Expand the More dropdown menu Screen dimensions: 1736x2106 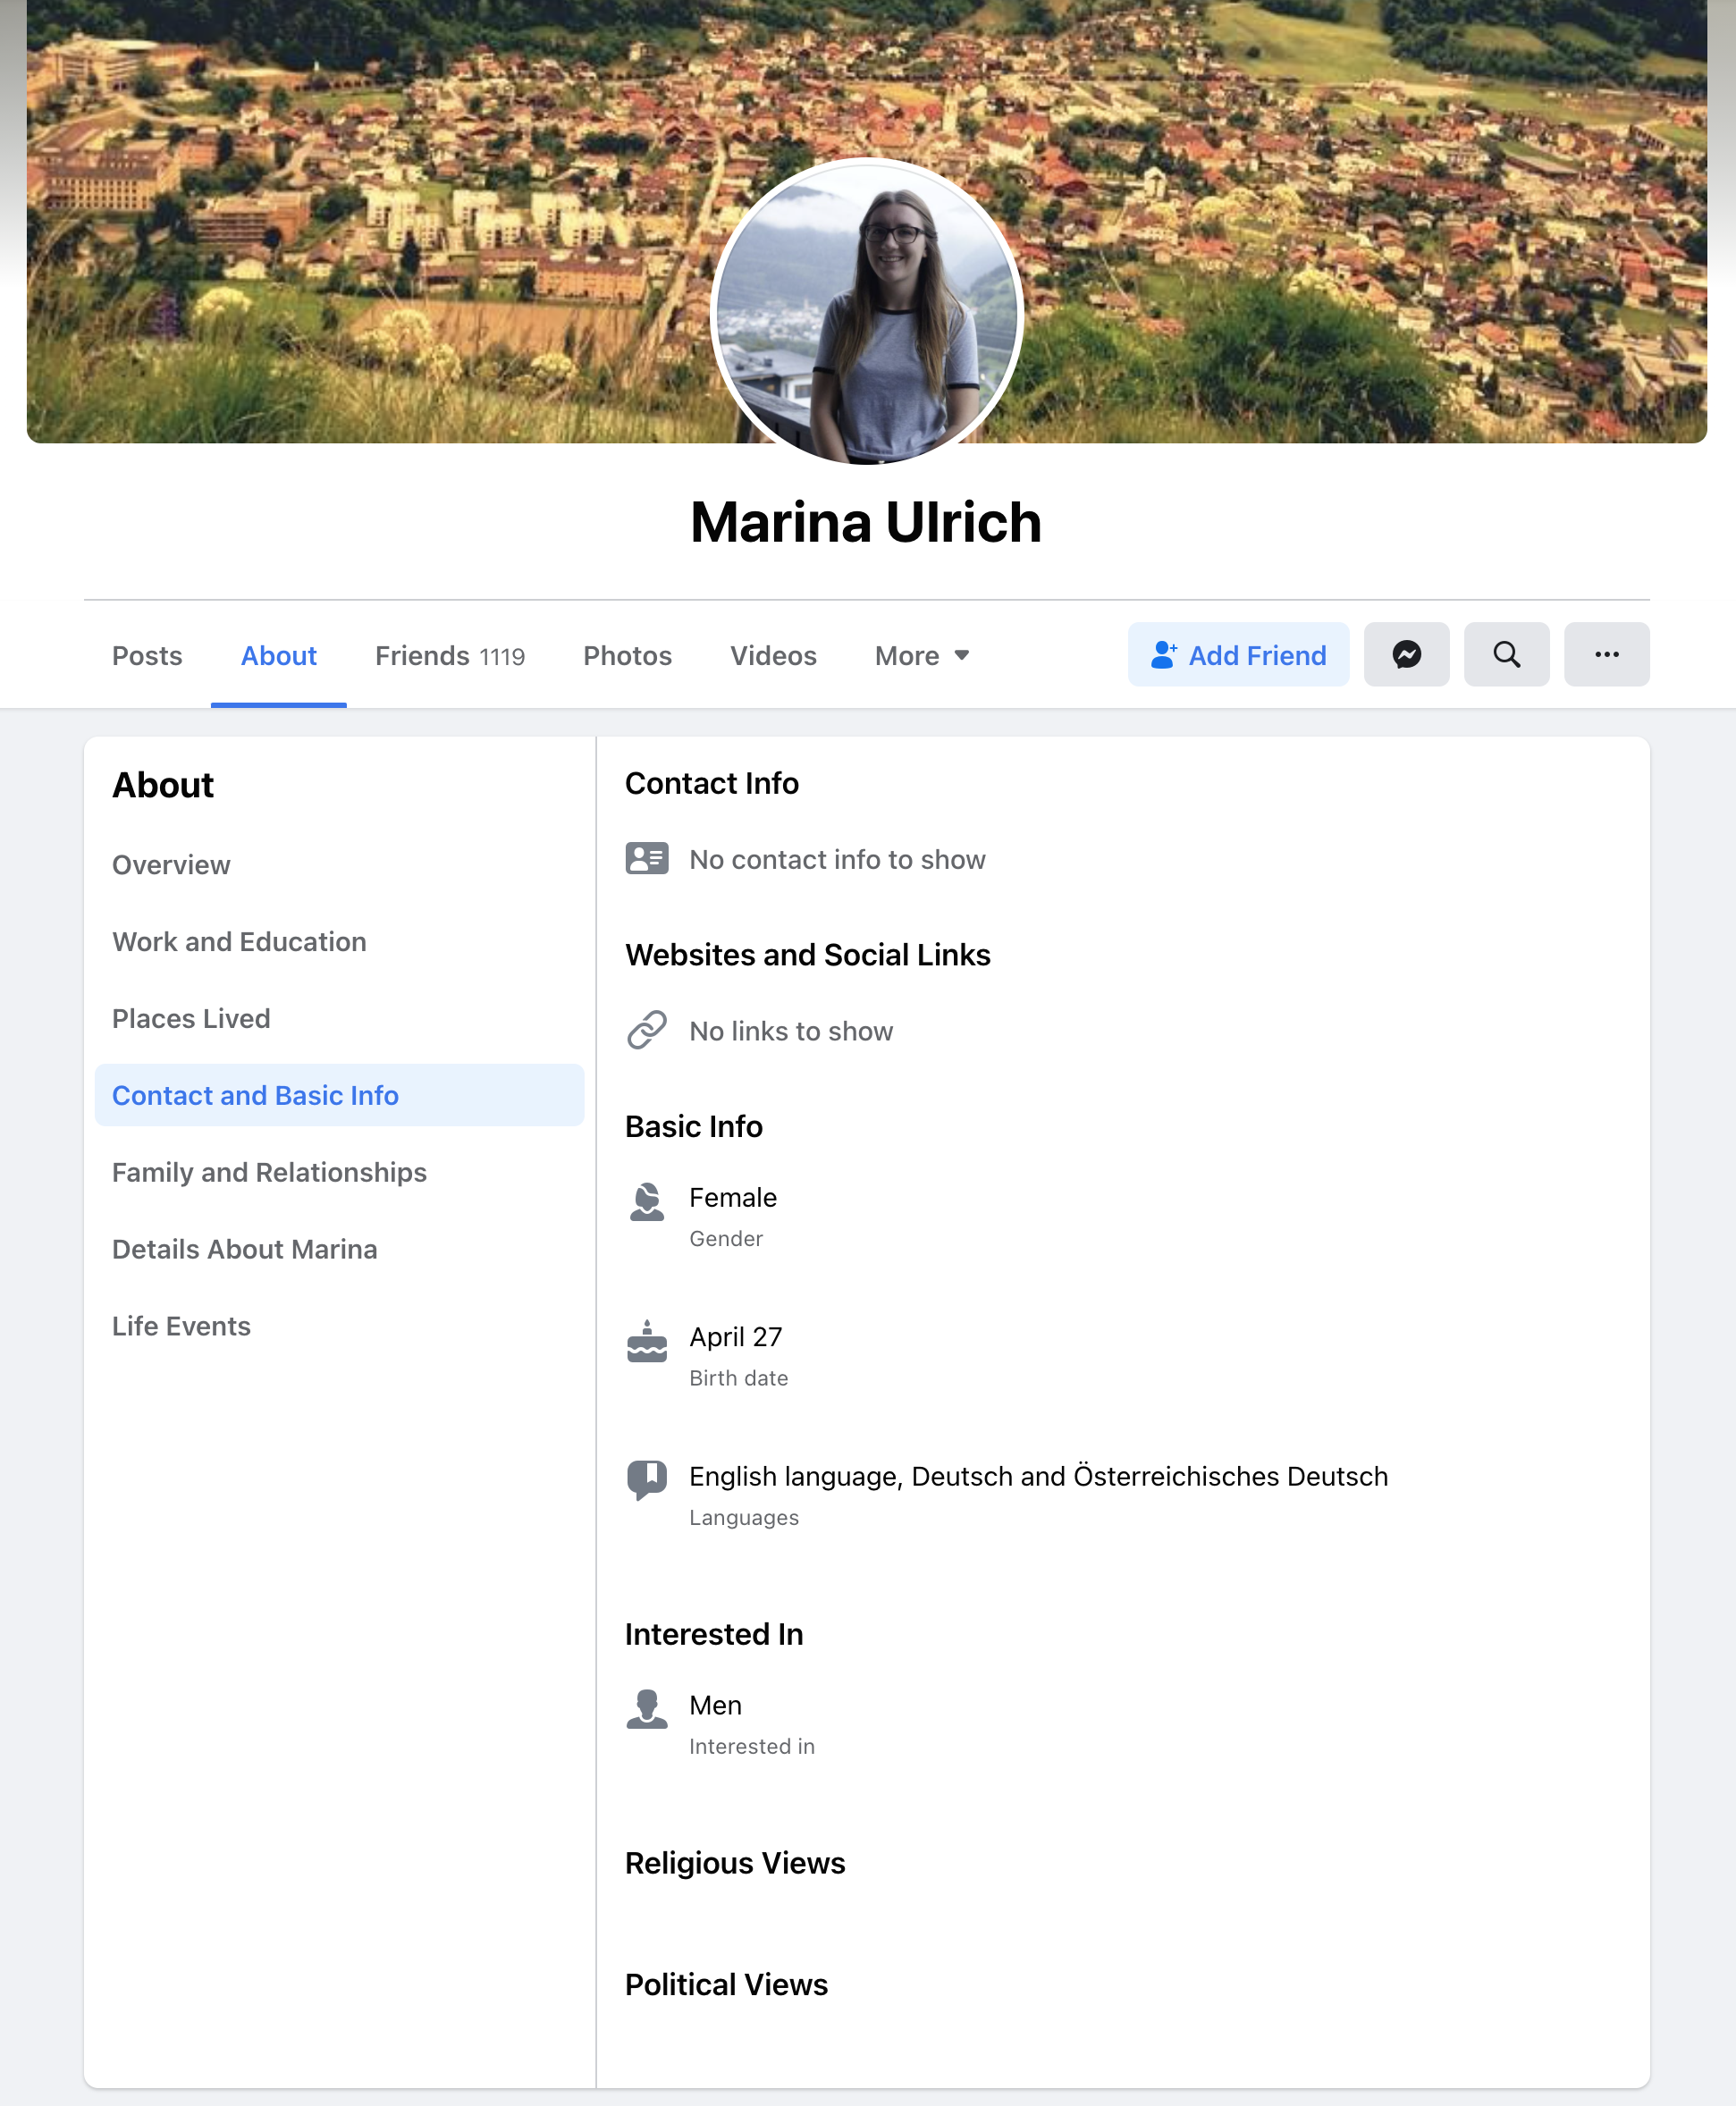(x=921, y=655)
